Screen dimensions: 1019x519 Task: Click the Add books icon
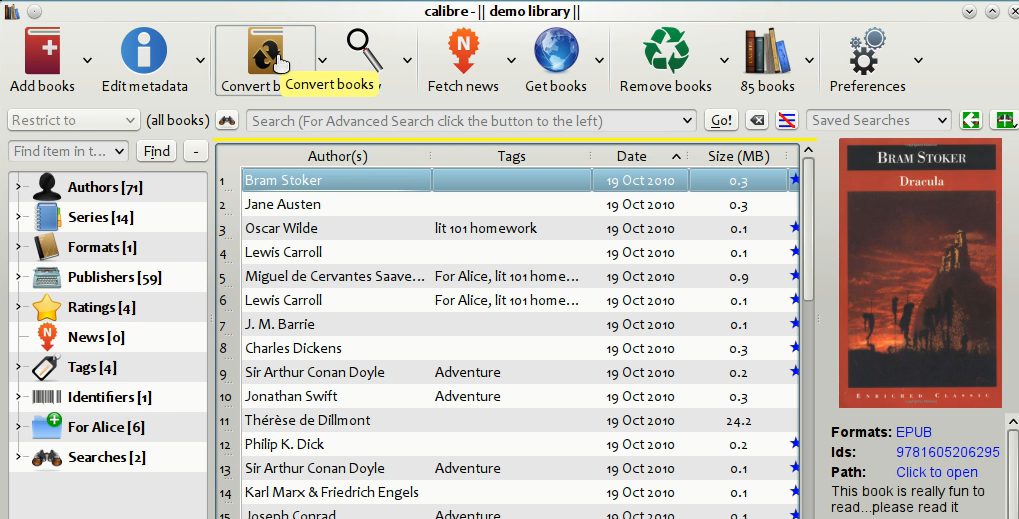[42, 51]
